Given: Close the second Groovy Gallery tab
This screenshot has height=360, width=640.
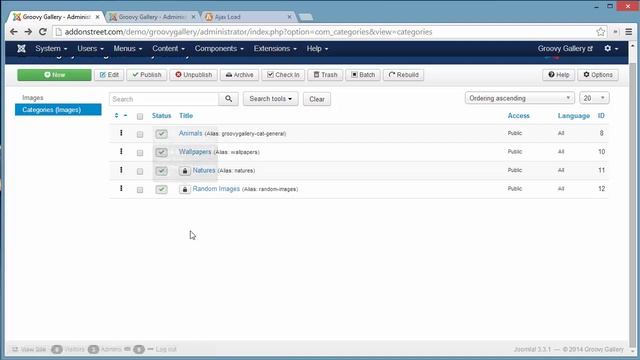Looking at the screenshot, I should 193,17.
